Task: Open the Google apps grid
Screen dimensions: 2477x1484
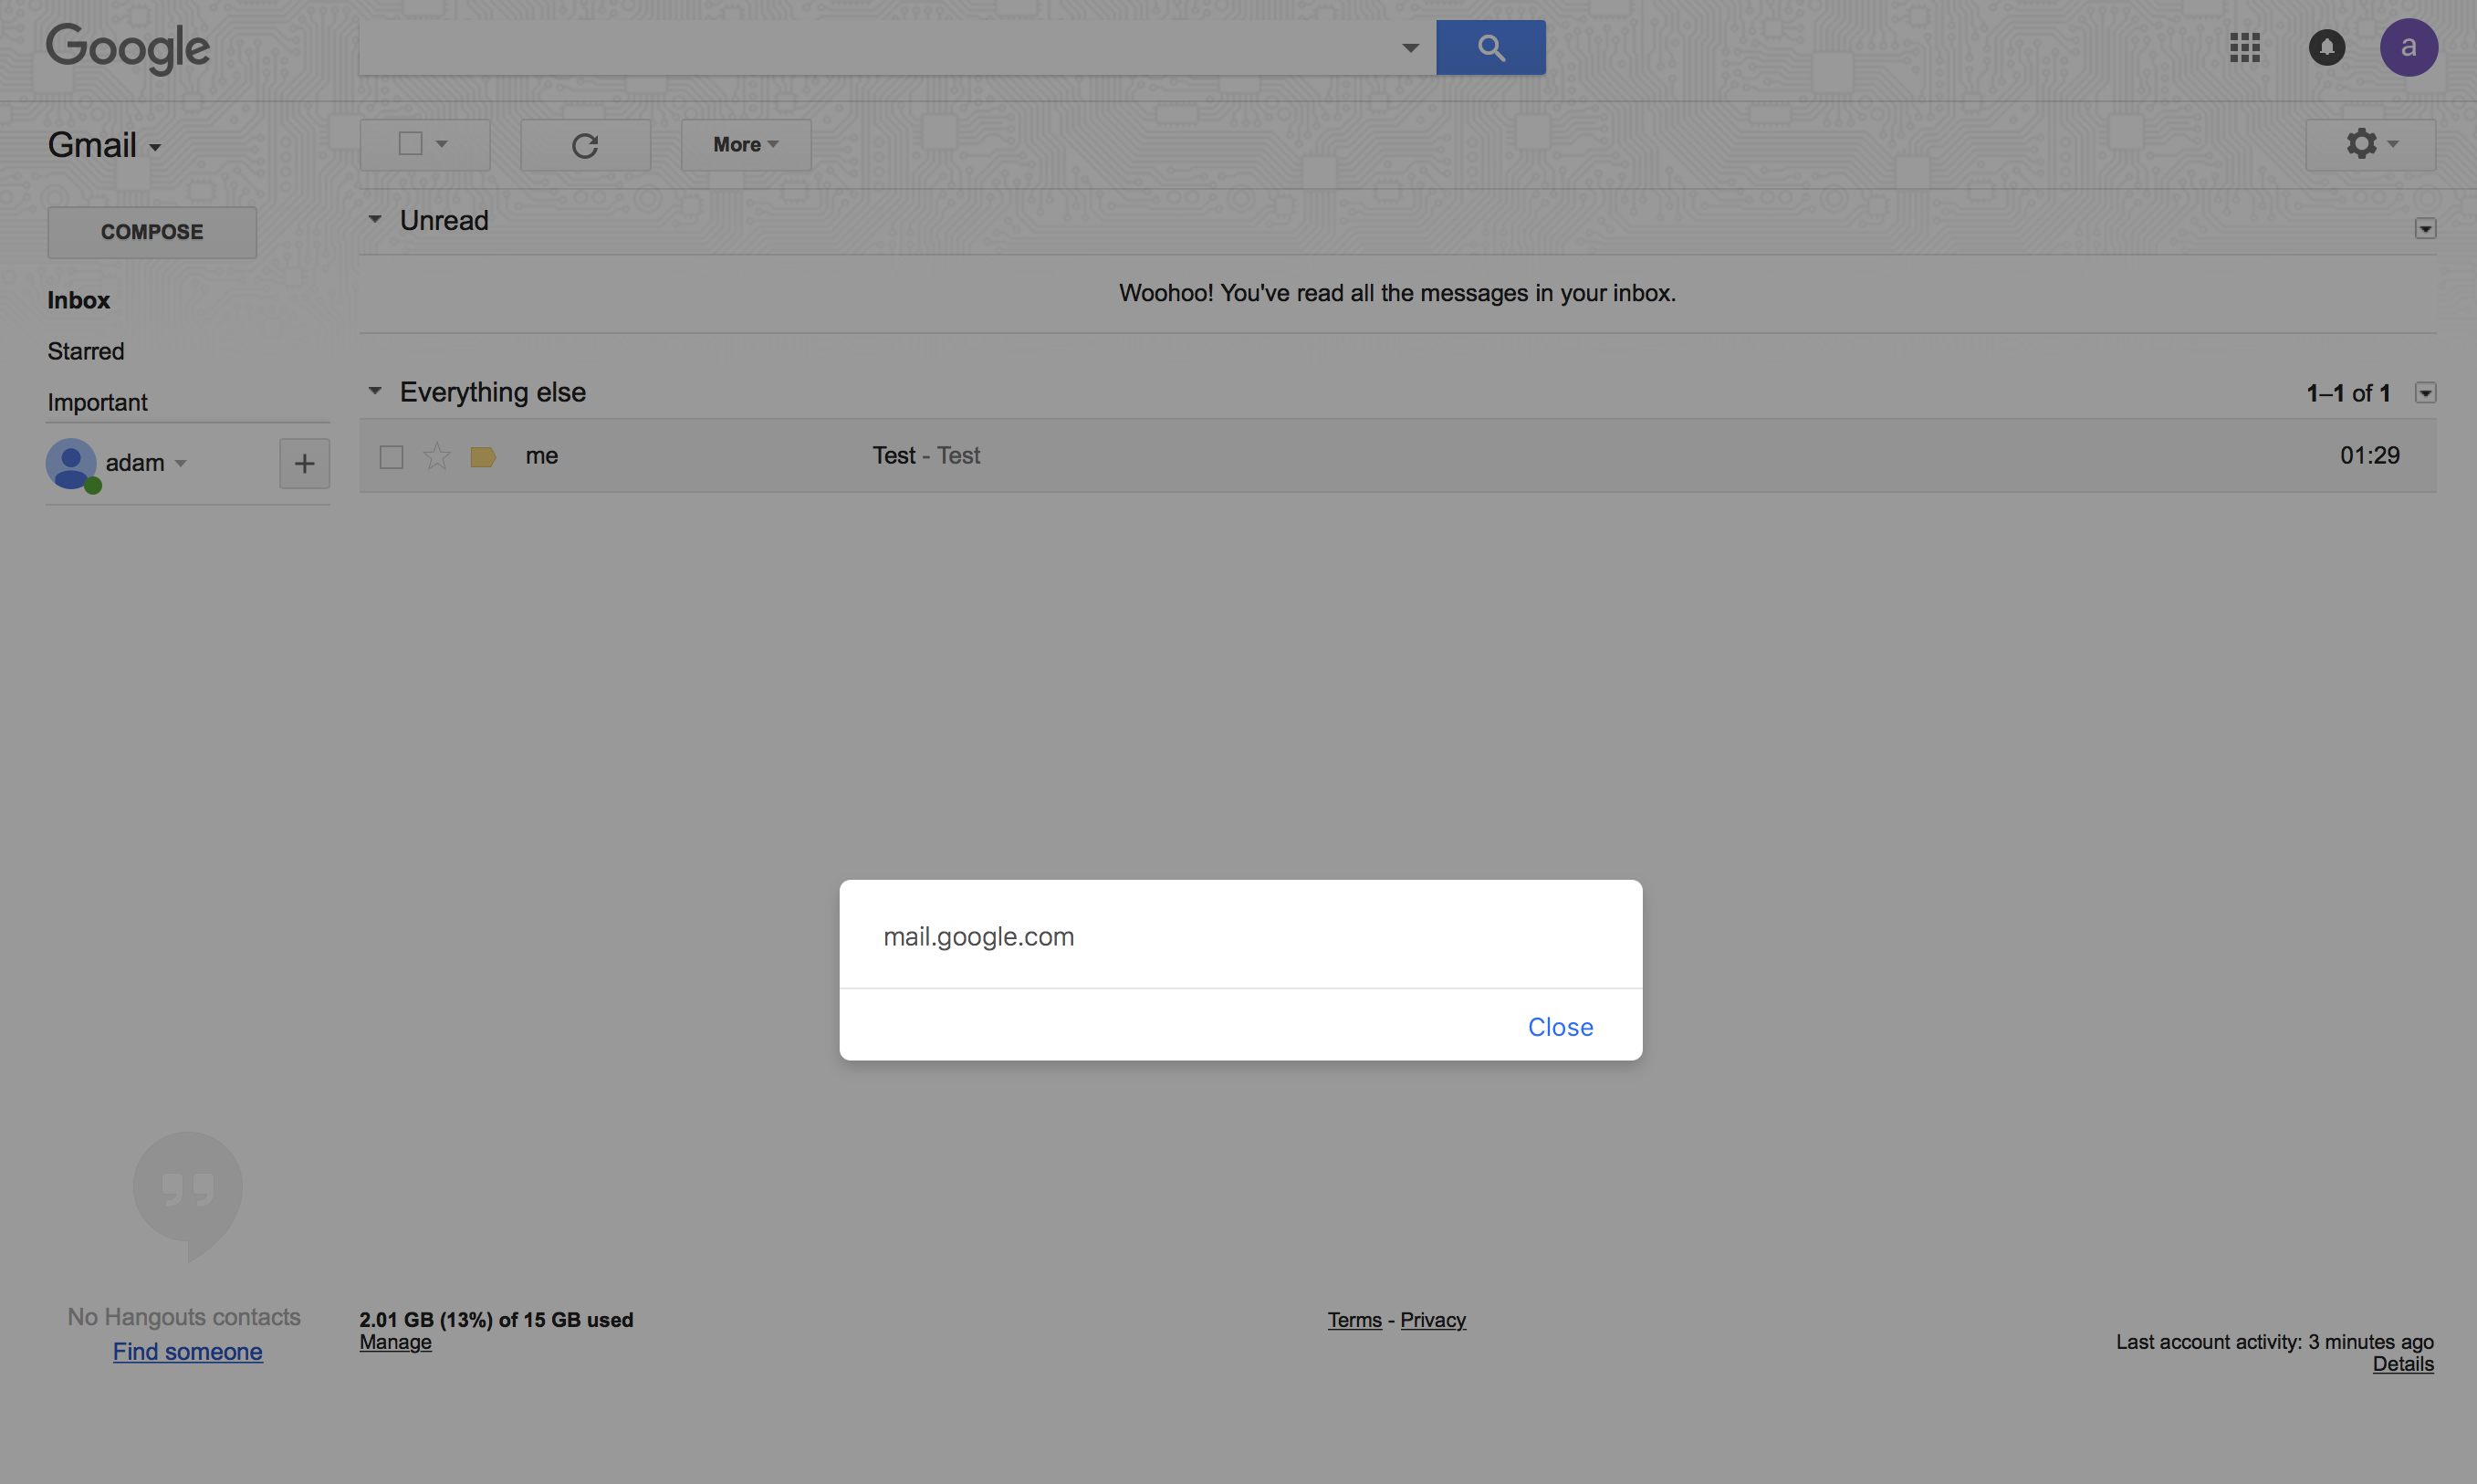Action: (2244, 47)
